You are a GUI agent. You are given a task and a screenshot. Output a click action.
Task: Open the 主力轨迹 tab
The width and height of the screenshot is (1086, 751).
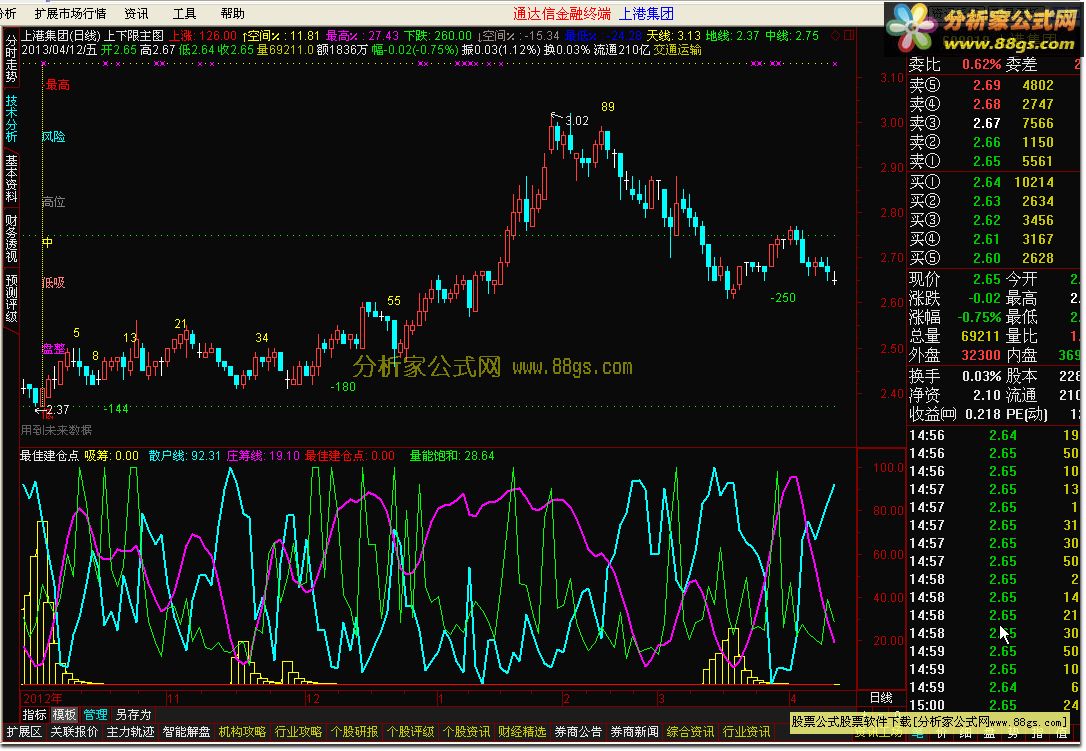(130, 732)
